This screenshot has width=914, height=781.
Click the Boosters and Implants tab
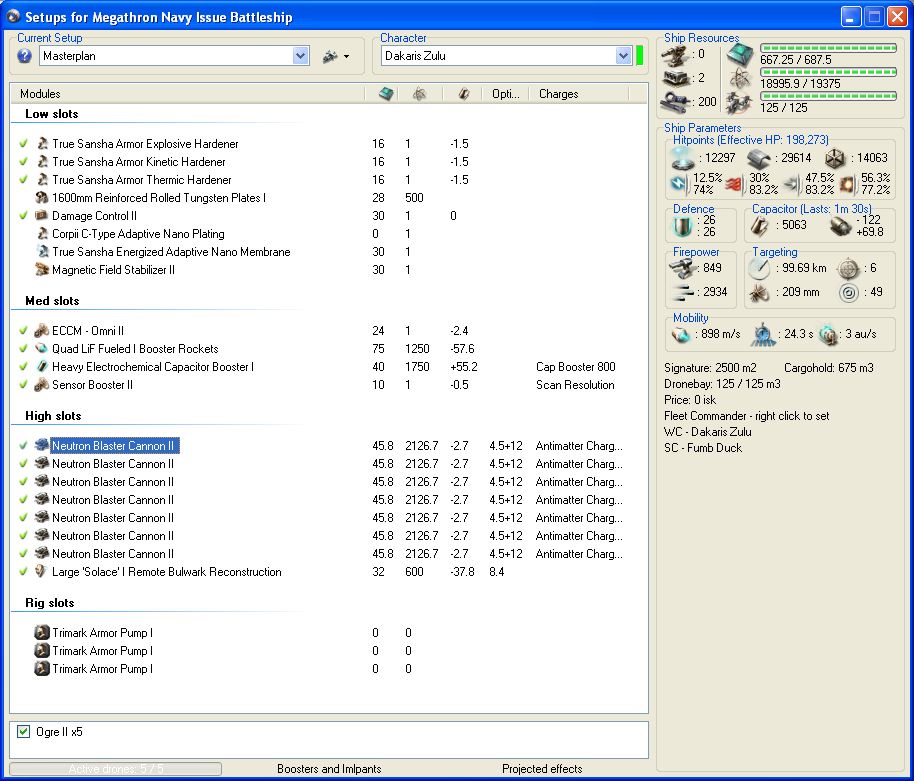coord(329,769)
